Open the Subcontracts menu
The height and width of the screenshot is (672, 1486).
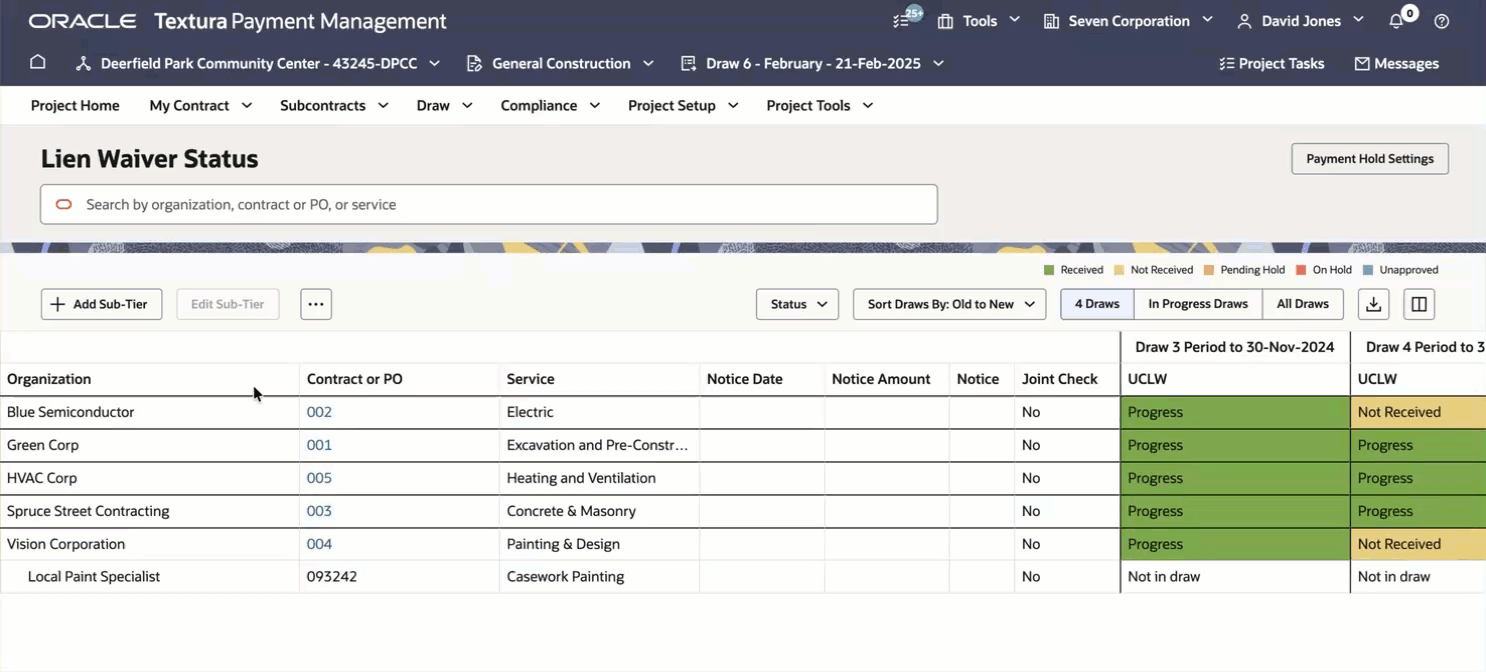pyautogui.click(x=334, y=105)
